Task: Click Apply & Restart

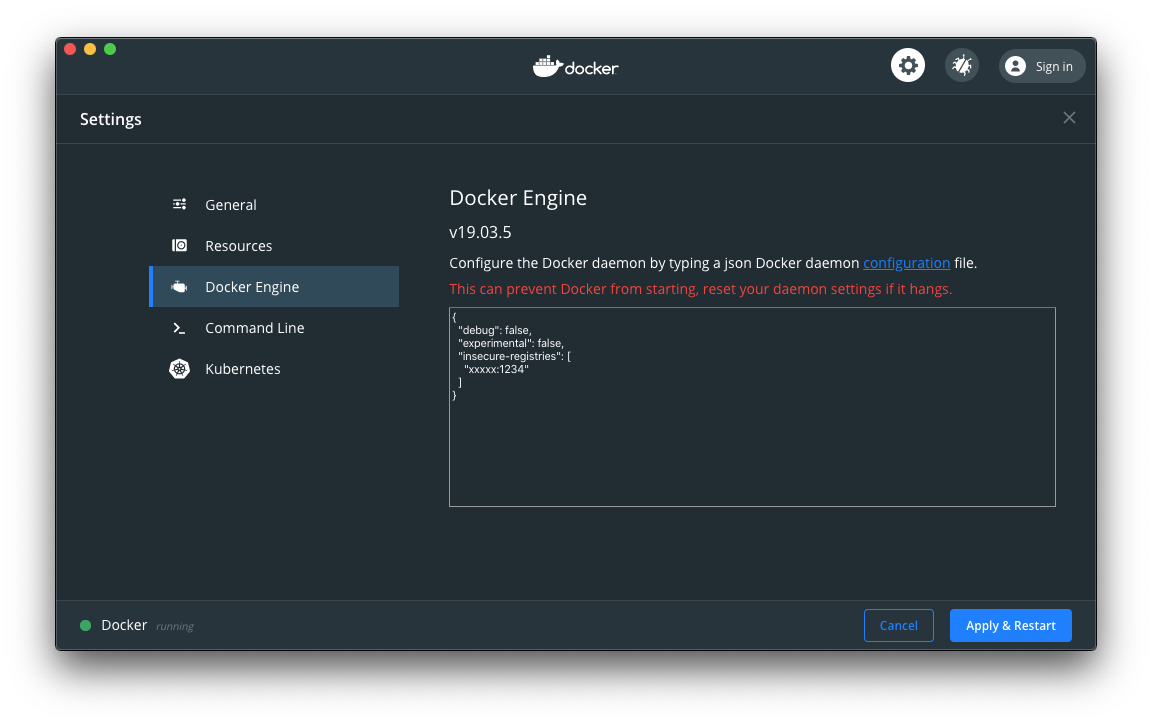Action: 1010,625
